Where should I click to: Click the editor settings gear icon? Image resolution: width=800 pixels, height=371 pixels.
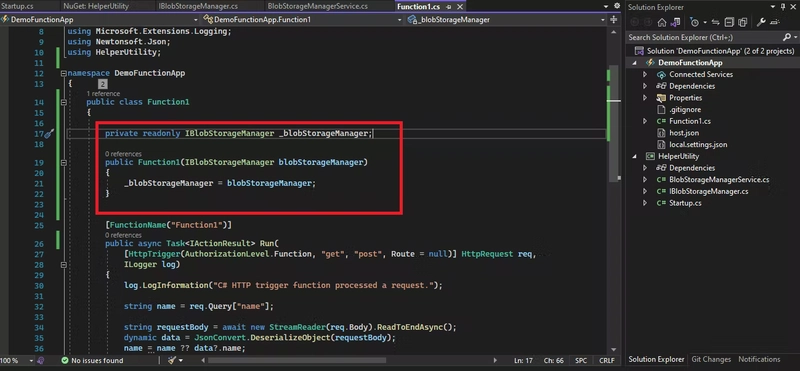[x=616, y=6]
